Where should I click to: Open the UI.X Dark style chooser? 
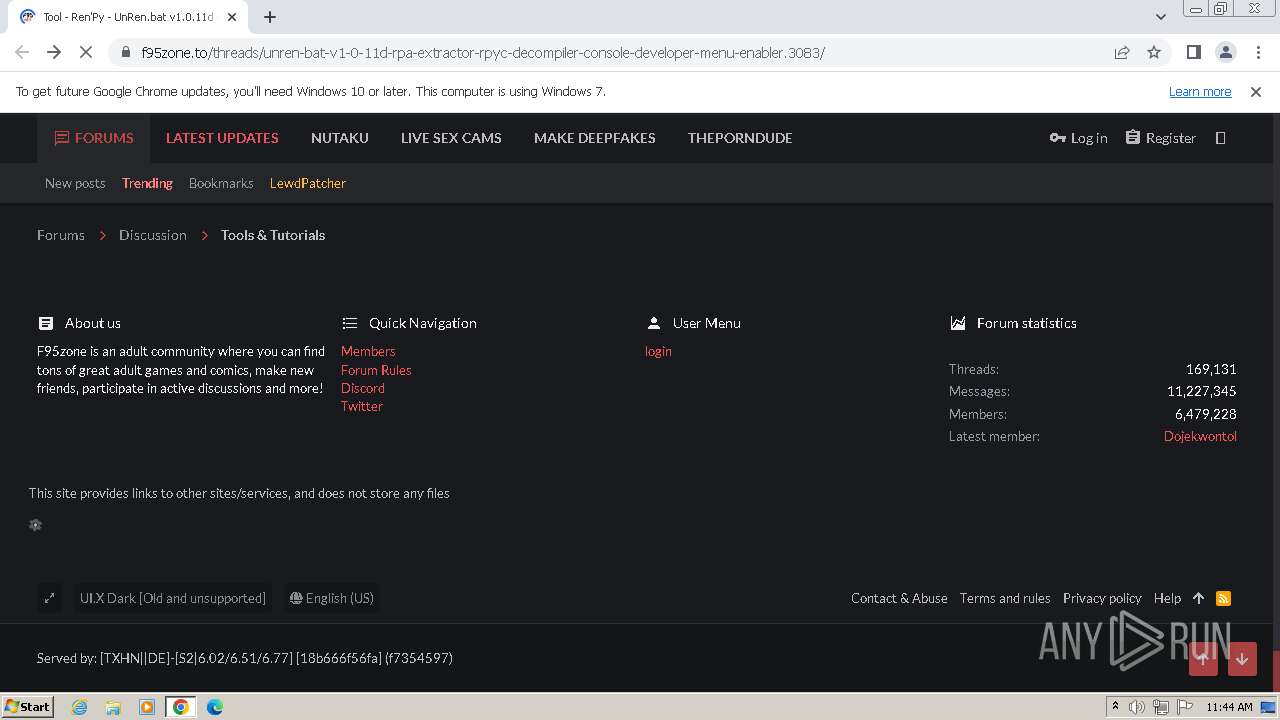click(173, 598)
